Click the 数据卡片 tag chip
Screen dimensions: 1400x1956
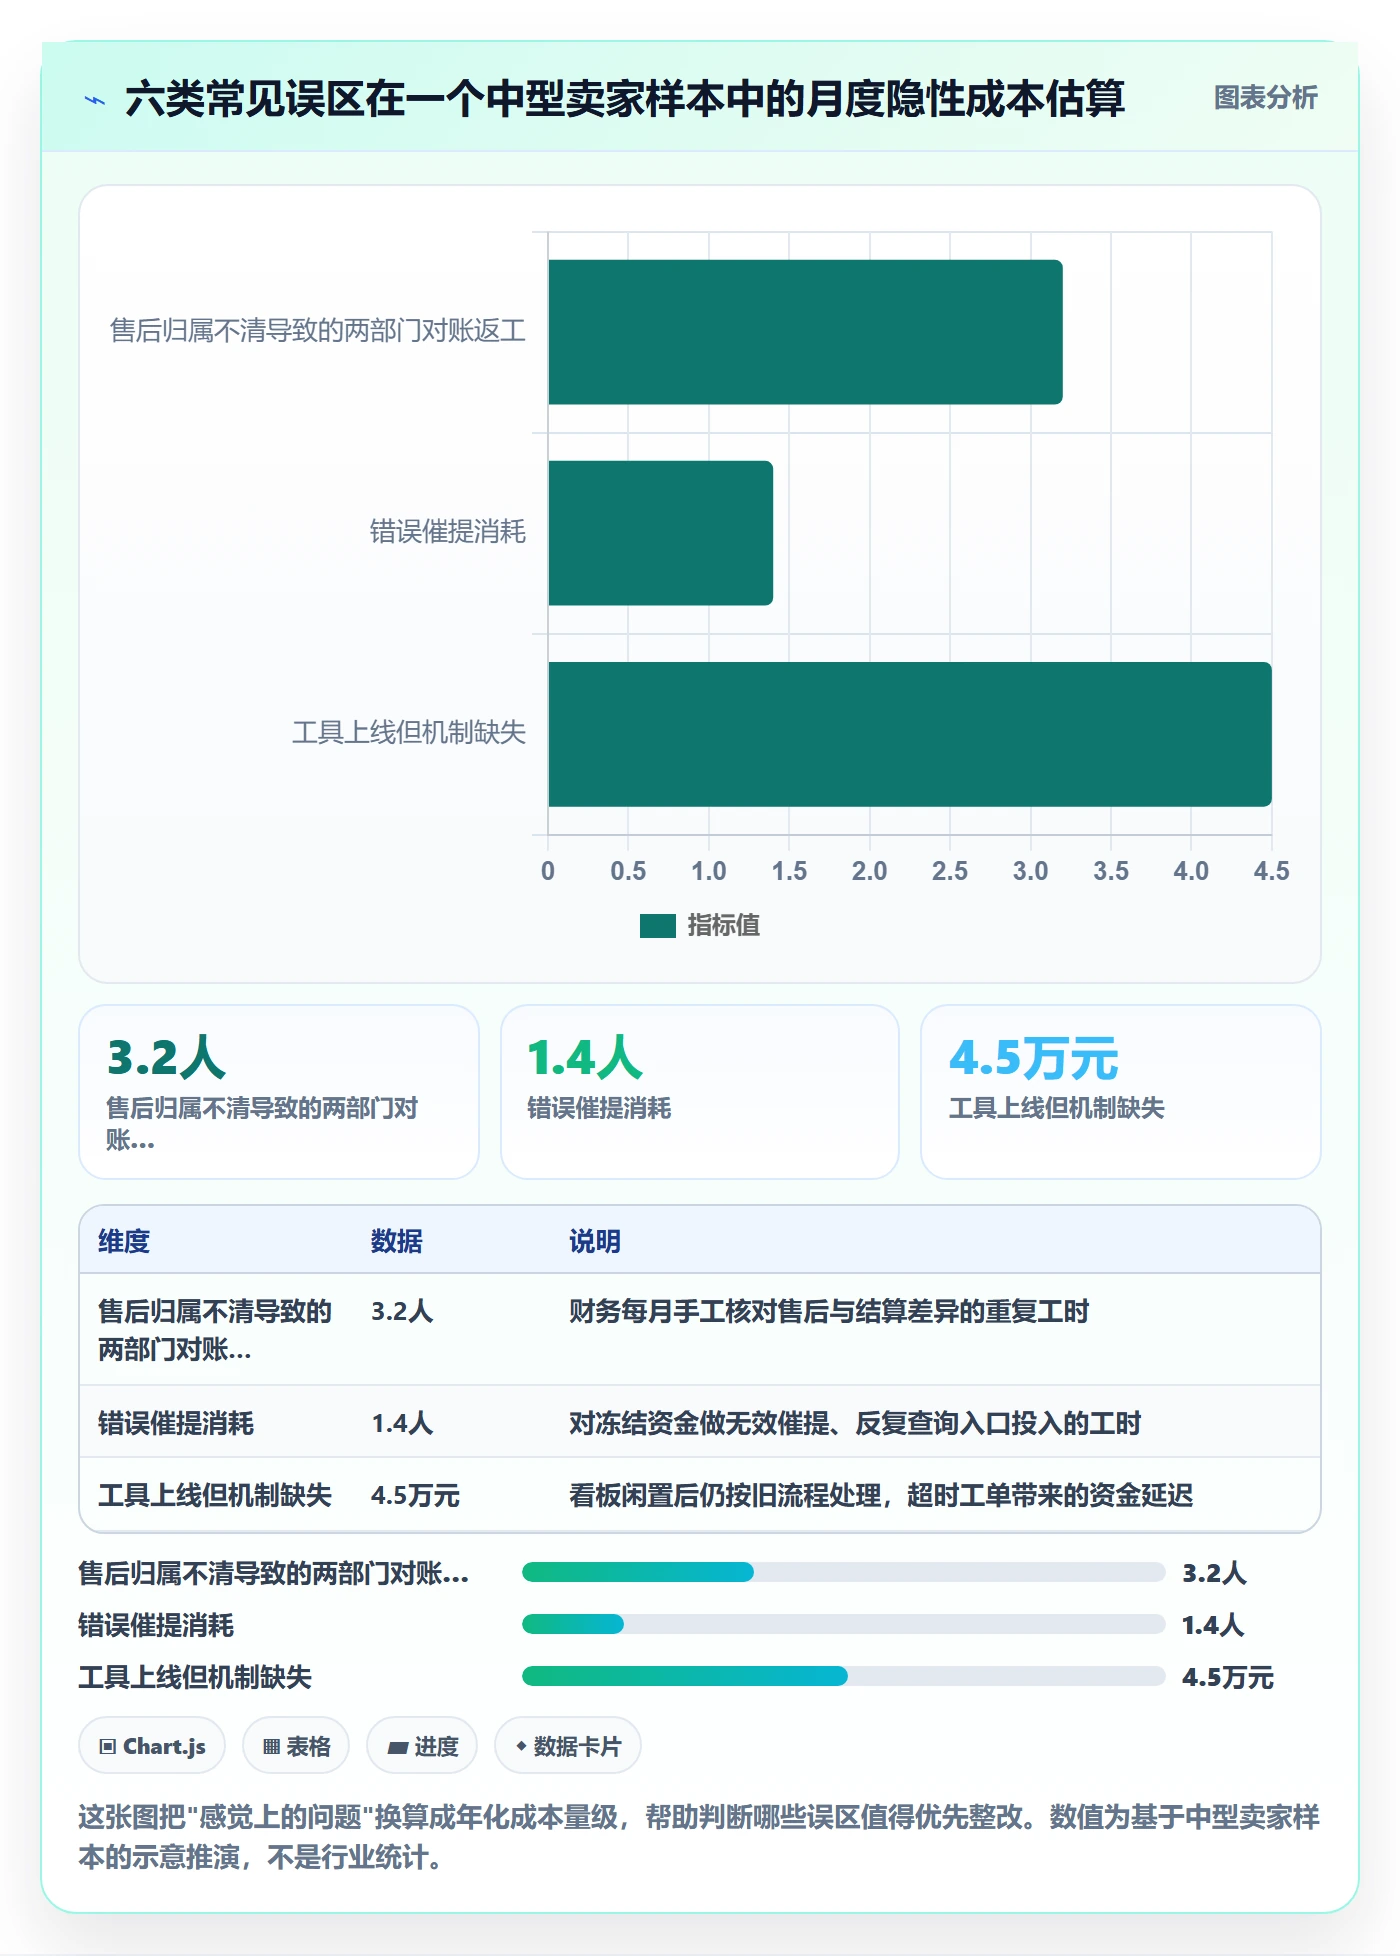click(568, 1746)
